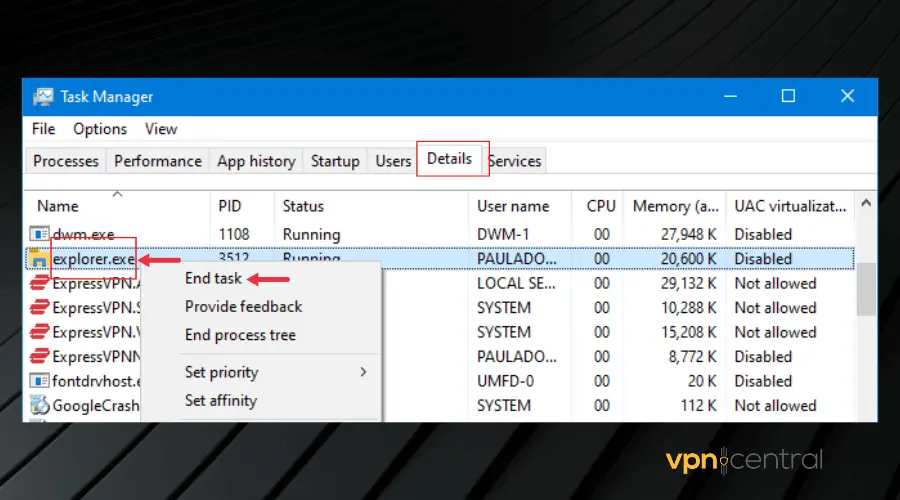Click the ExpressVPNN process icon

coord(39,356)
